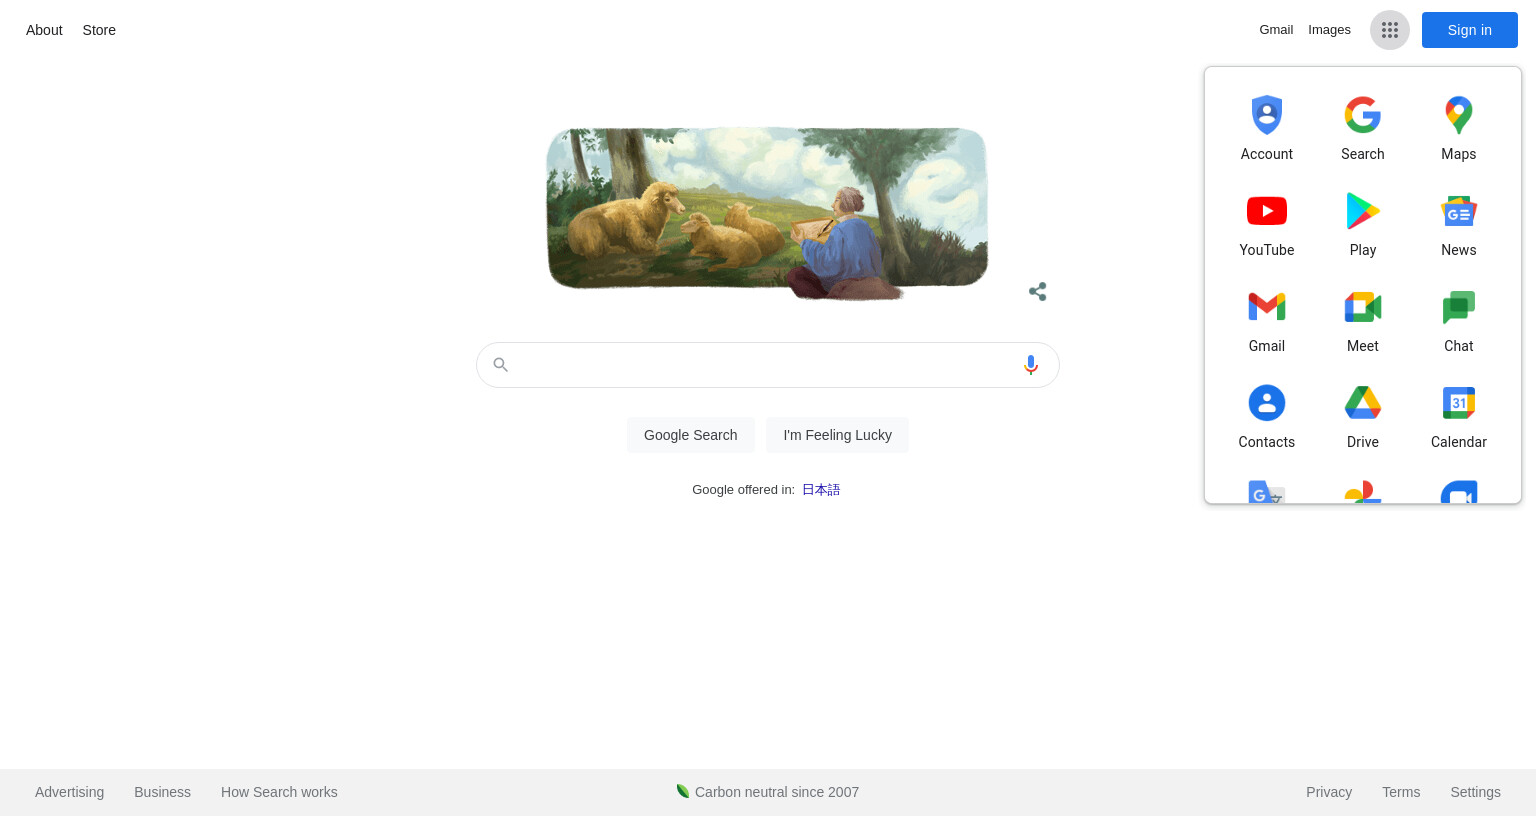Click the I'm Feeling Lucky button
Viewport: 1536px width, 816px height.
pos(838,435)
